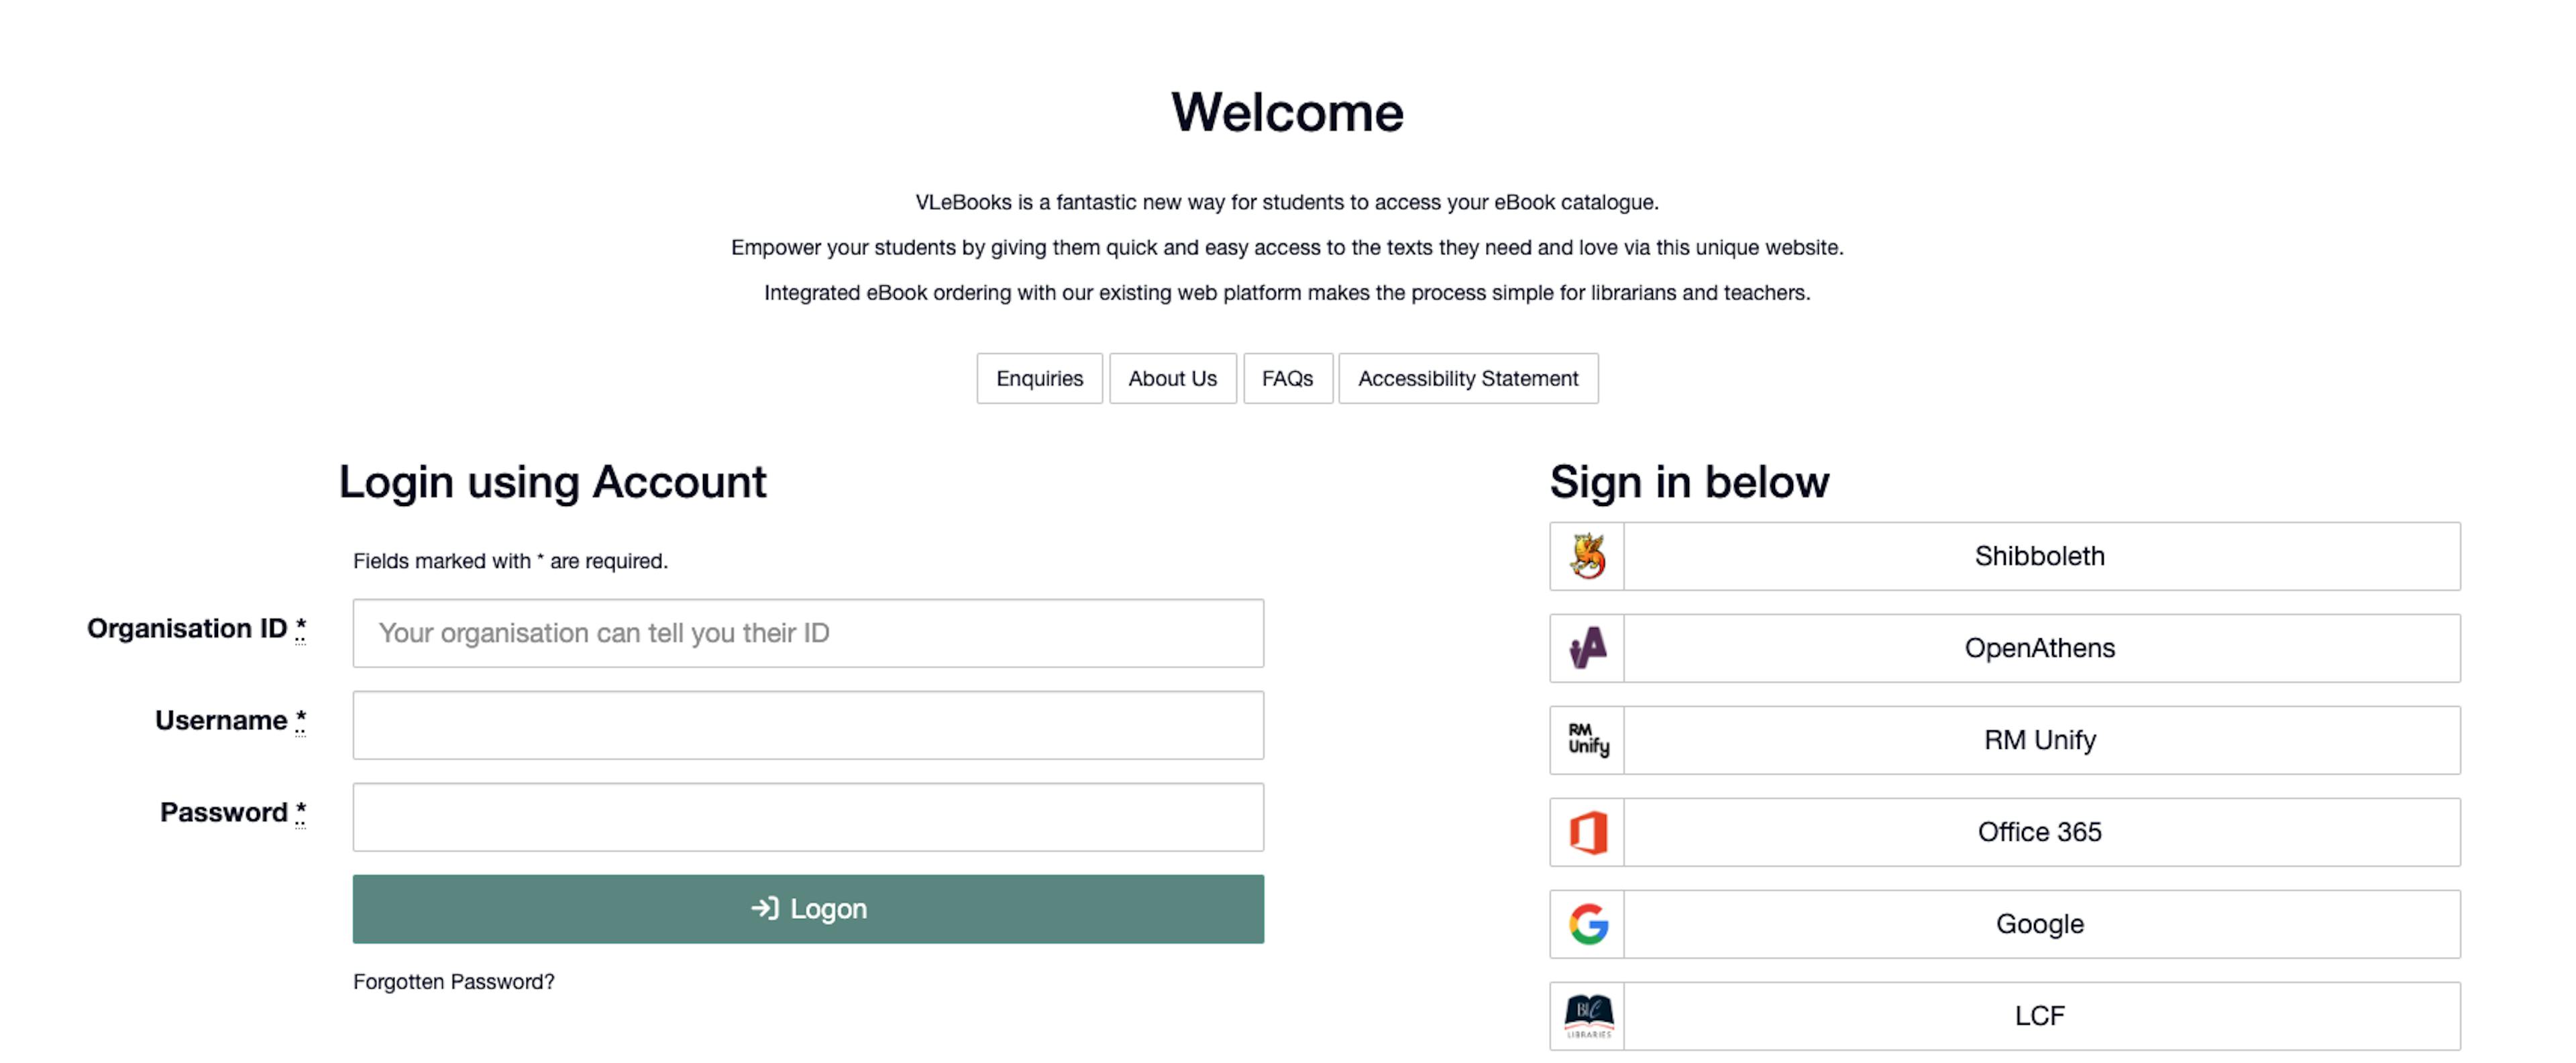Select the LCF sign-in option
The width and height of the screenshot is (2576, 1063).
[2040, 1016]
